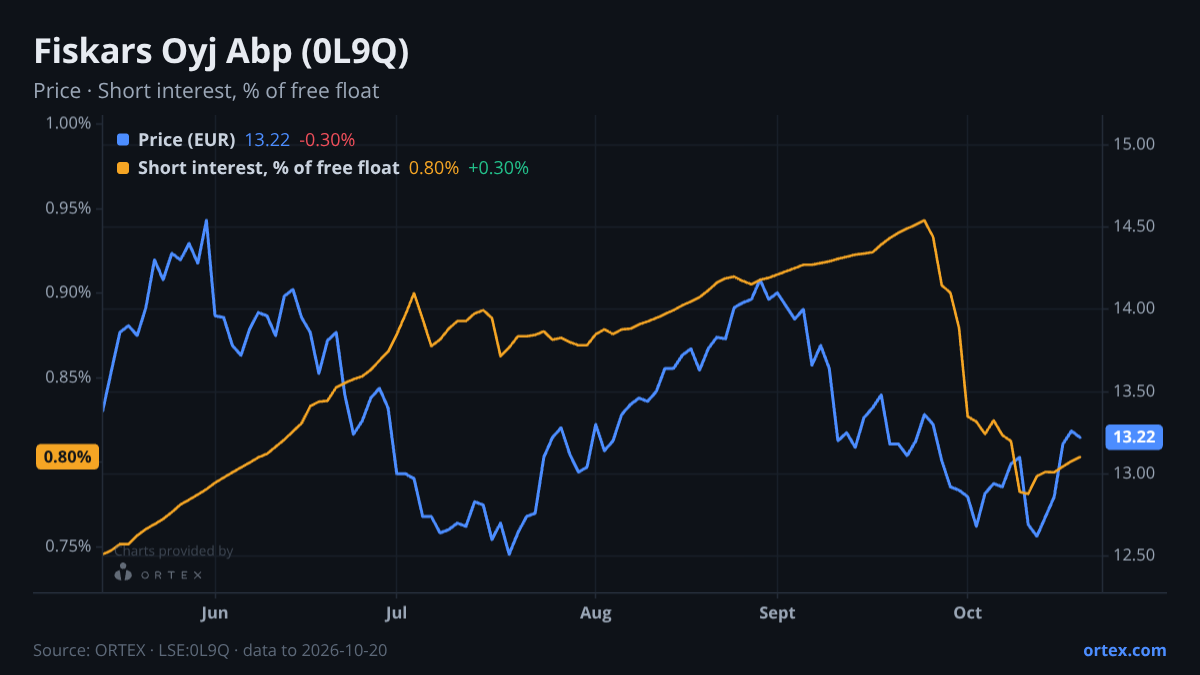The image size is (1200, 675).
Task: Click the 1.00% left axis label
Action: tap(68, 123)
